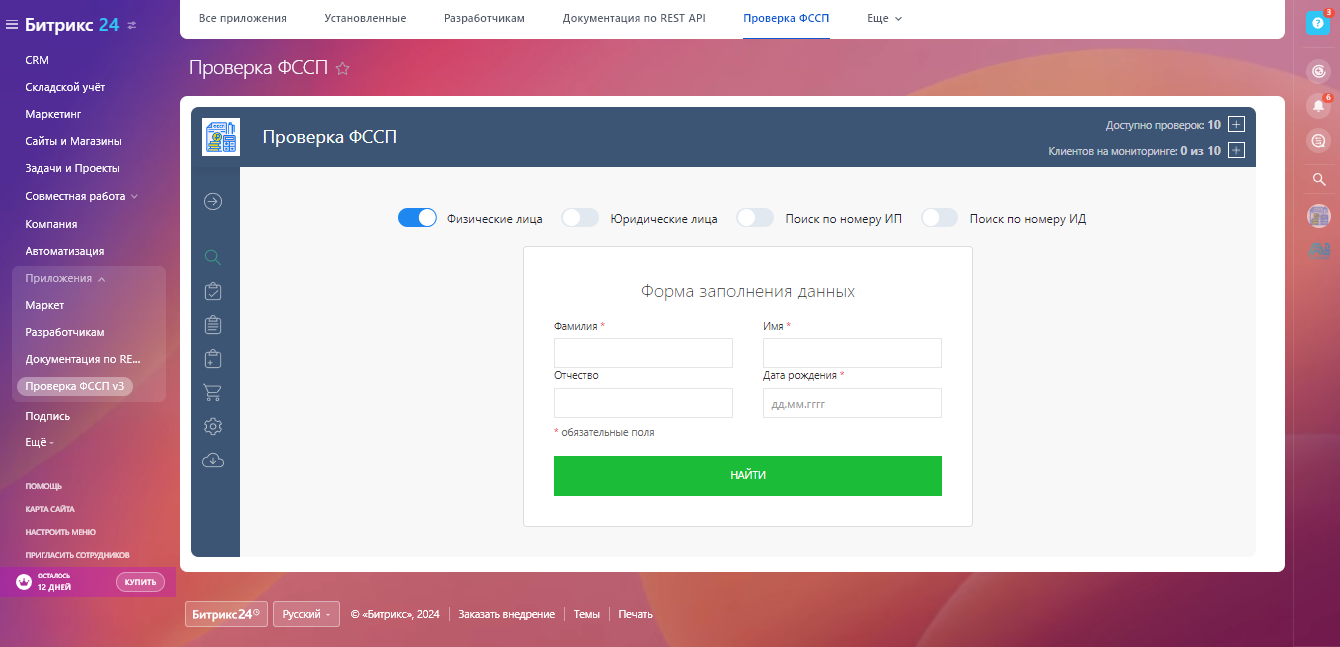Viewport: 1340px width, 647px height.
Task: Open КАРТА САЙТА link
Action: point(50,509)
